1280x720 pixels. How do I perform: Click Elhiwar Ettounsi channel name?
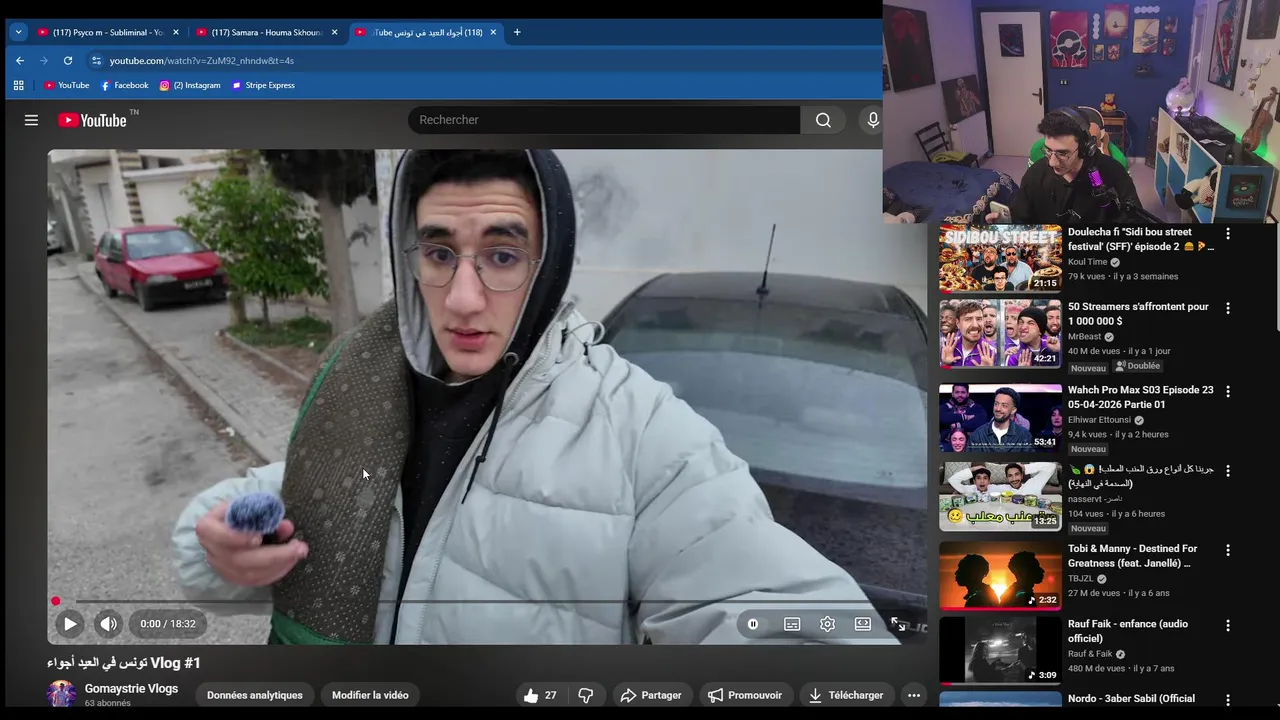click(1100, 420)
